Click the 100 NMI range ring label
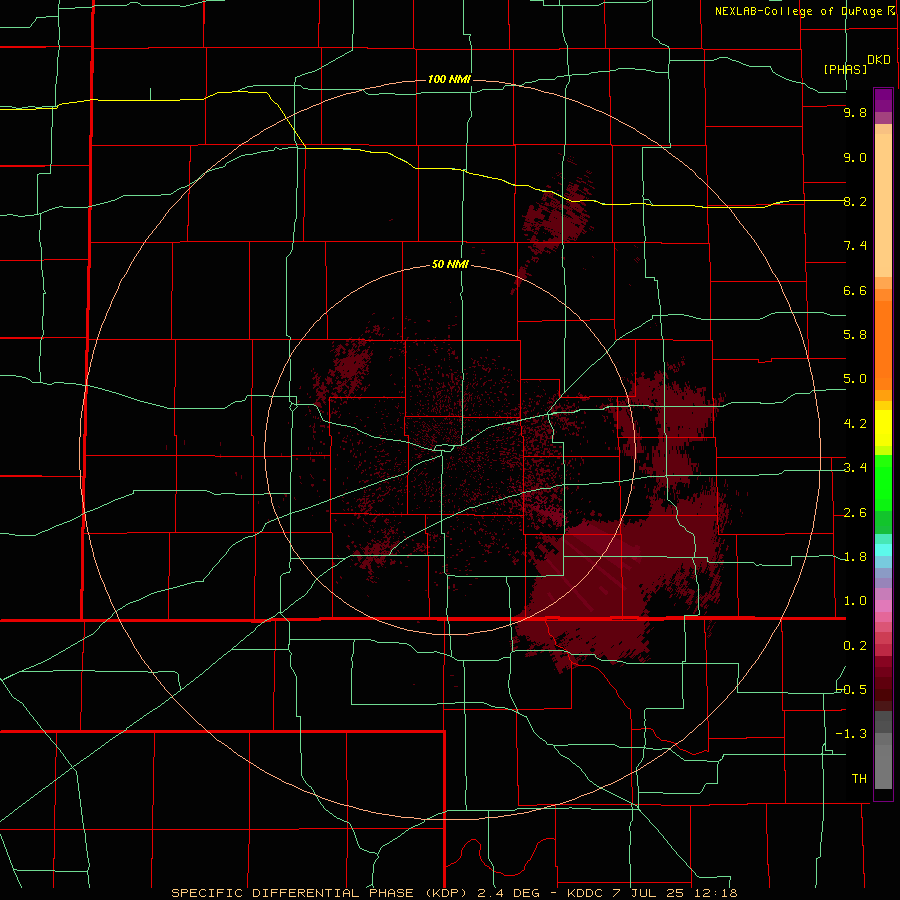The height and width of the screenshot is (900, 900). pyautogui.click(x=449, y=79)
